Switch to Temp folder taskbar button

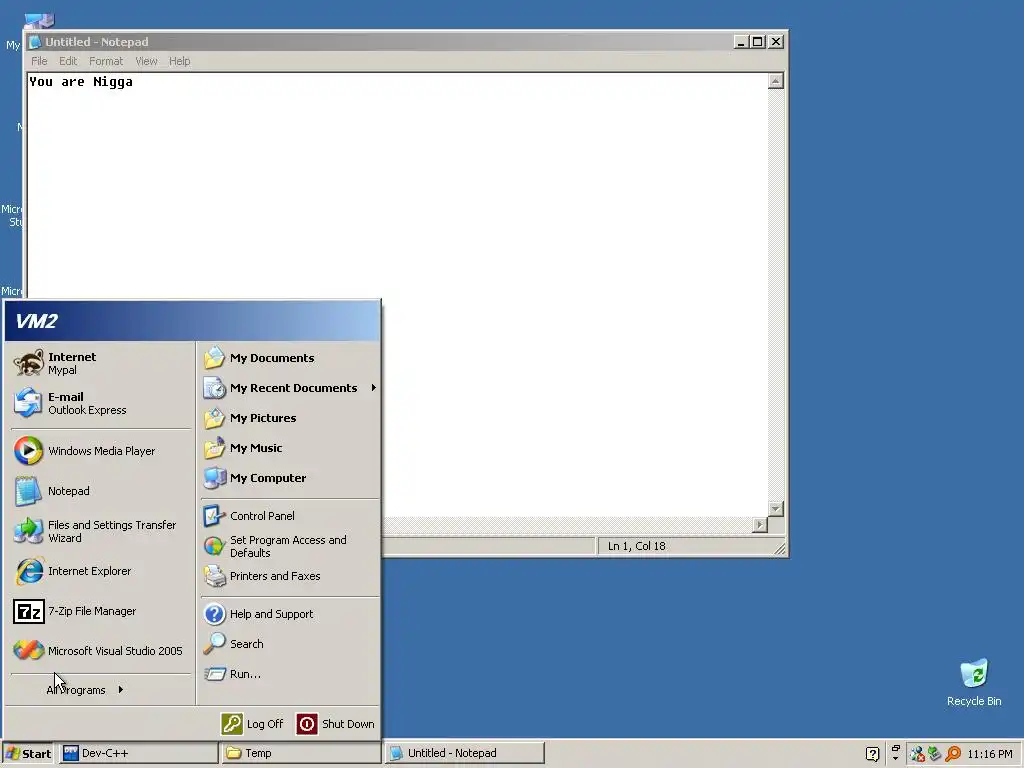pyautogui.click(x=302, y=753)
